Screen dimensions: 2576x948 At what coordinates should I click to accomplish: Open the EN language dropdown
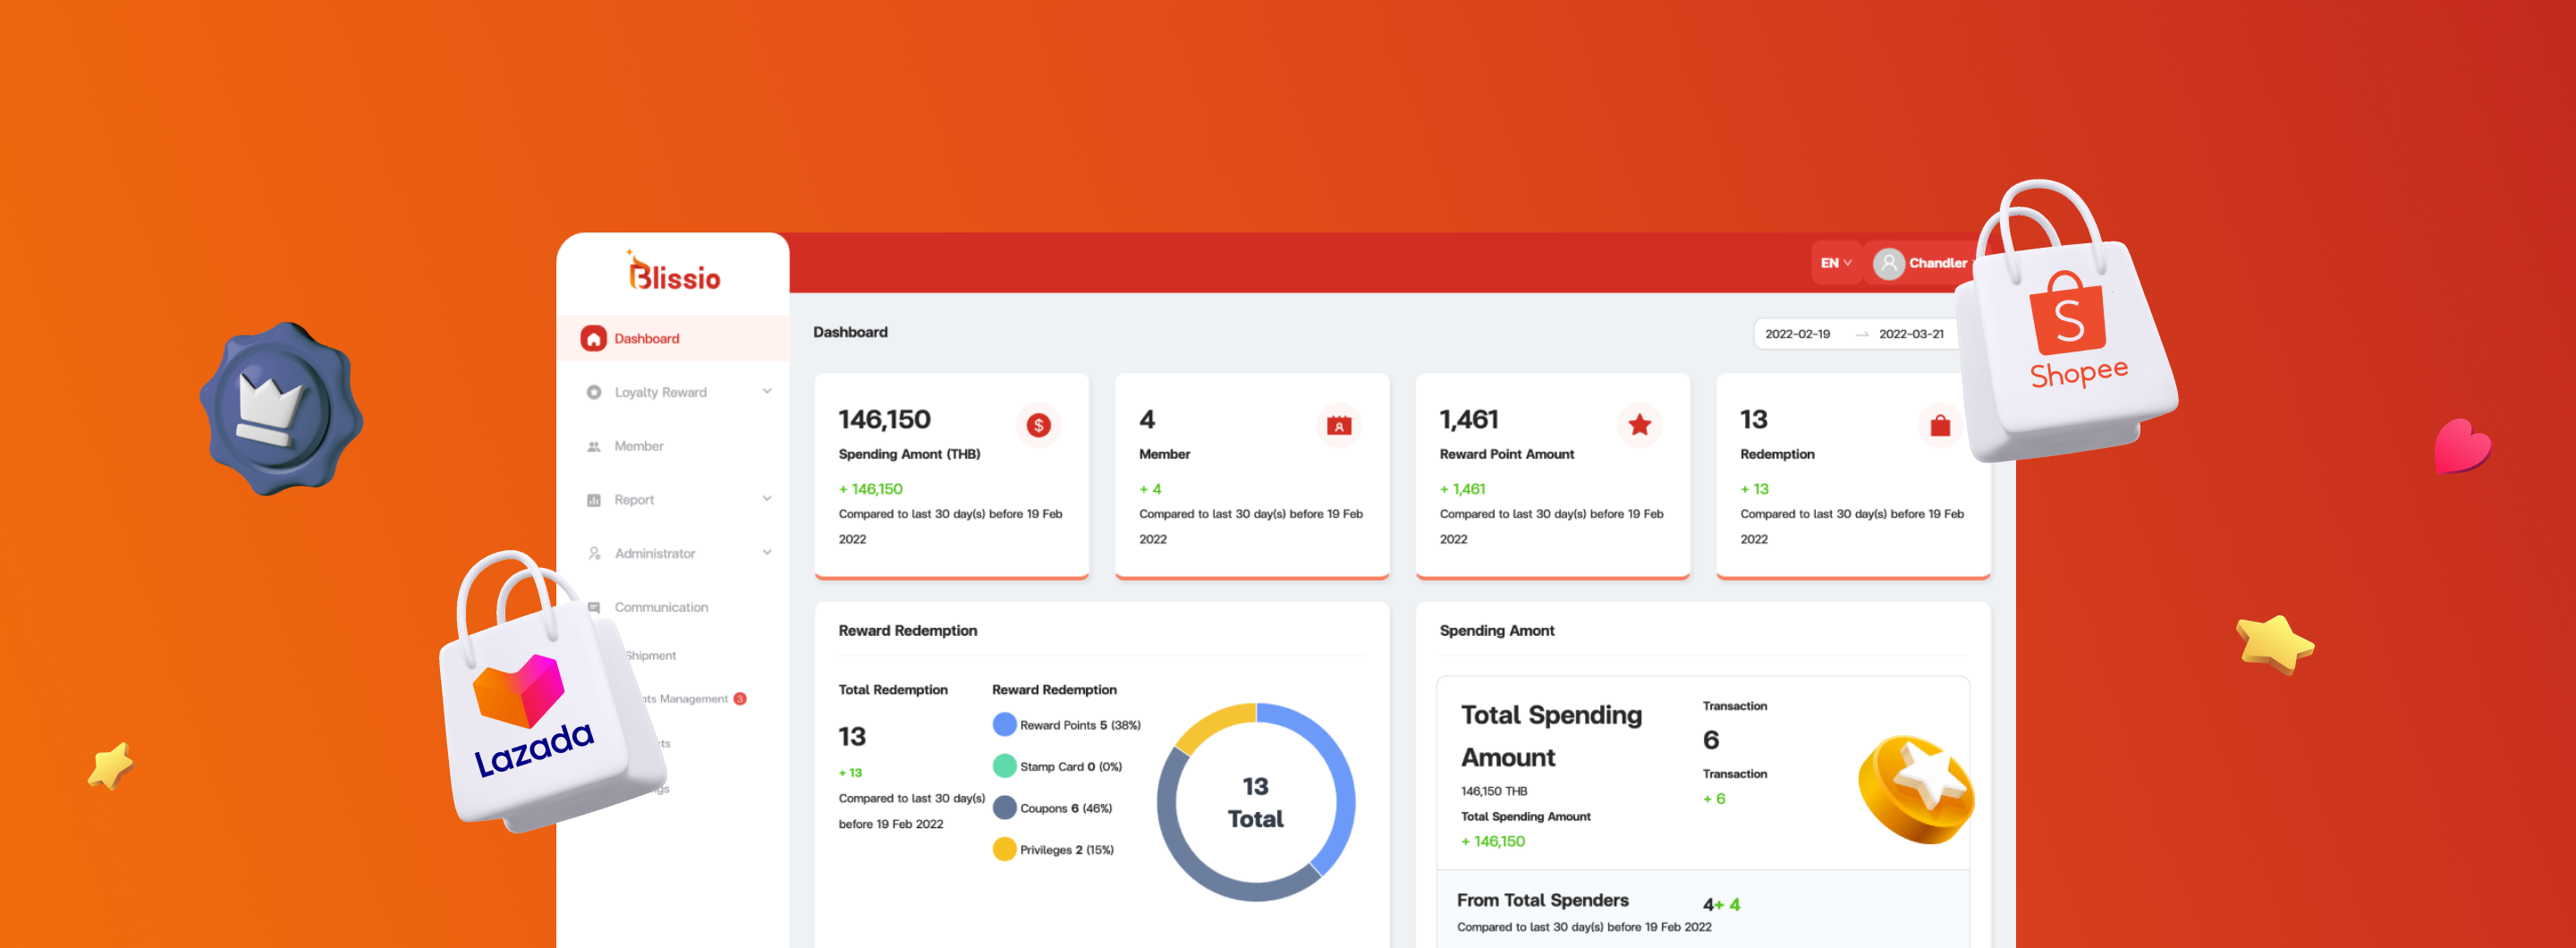pos(1836,263)
